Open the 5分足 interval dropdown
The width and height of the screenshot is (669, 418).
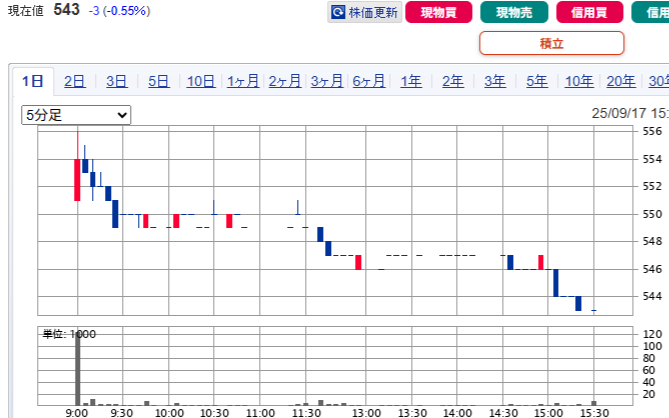(x=76, y=115)
